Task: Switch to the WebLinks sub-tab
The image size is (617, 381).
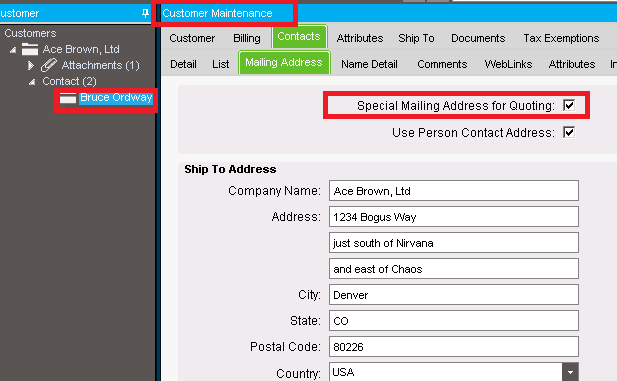Action: (x=508, y=64)
